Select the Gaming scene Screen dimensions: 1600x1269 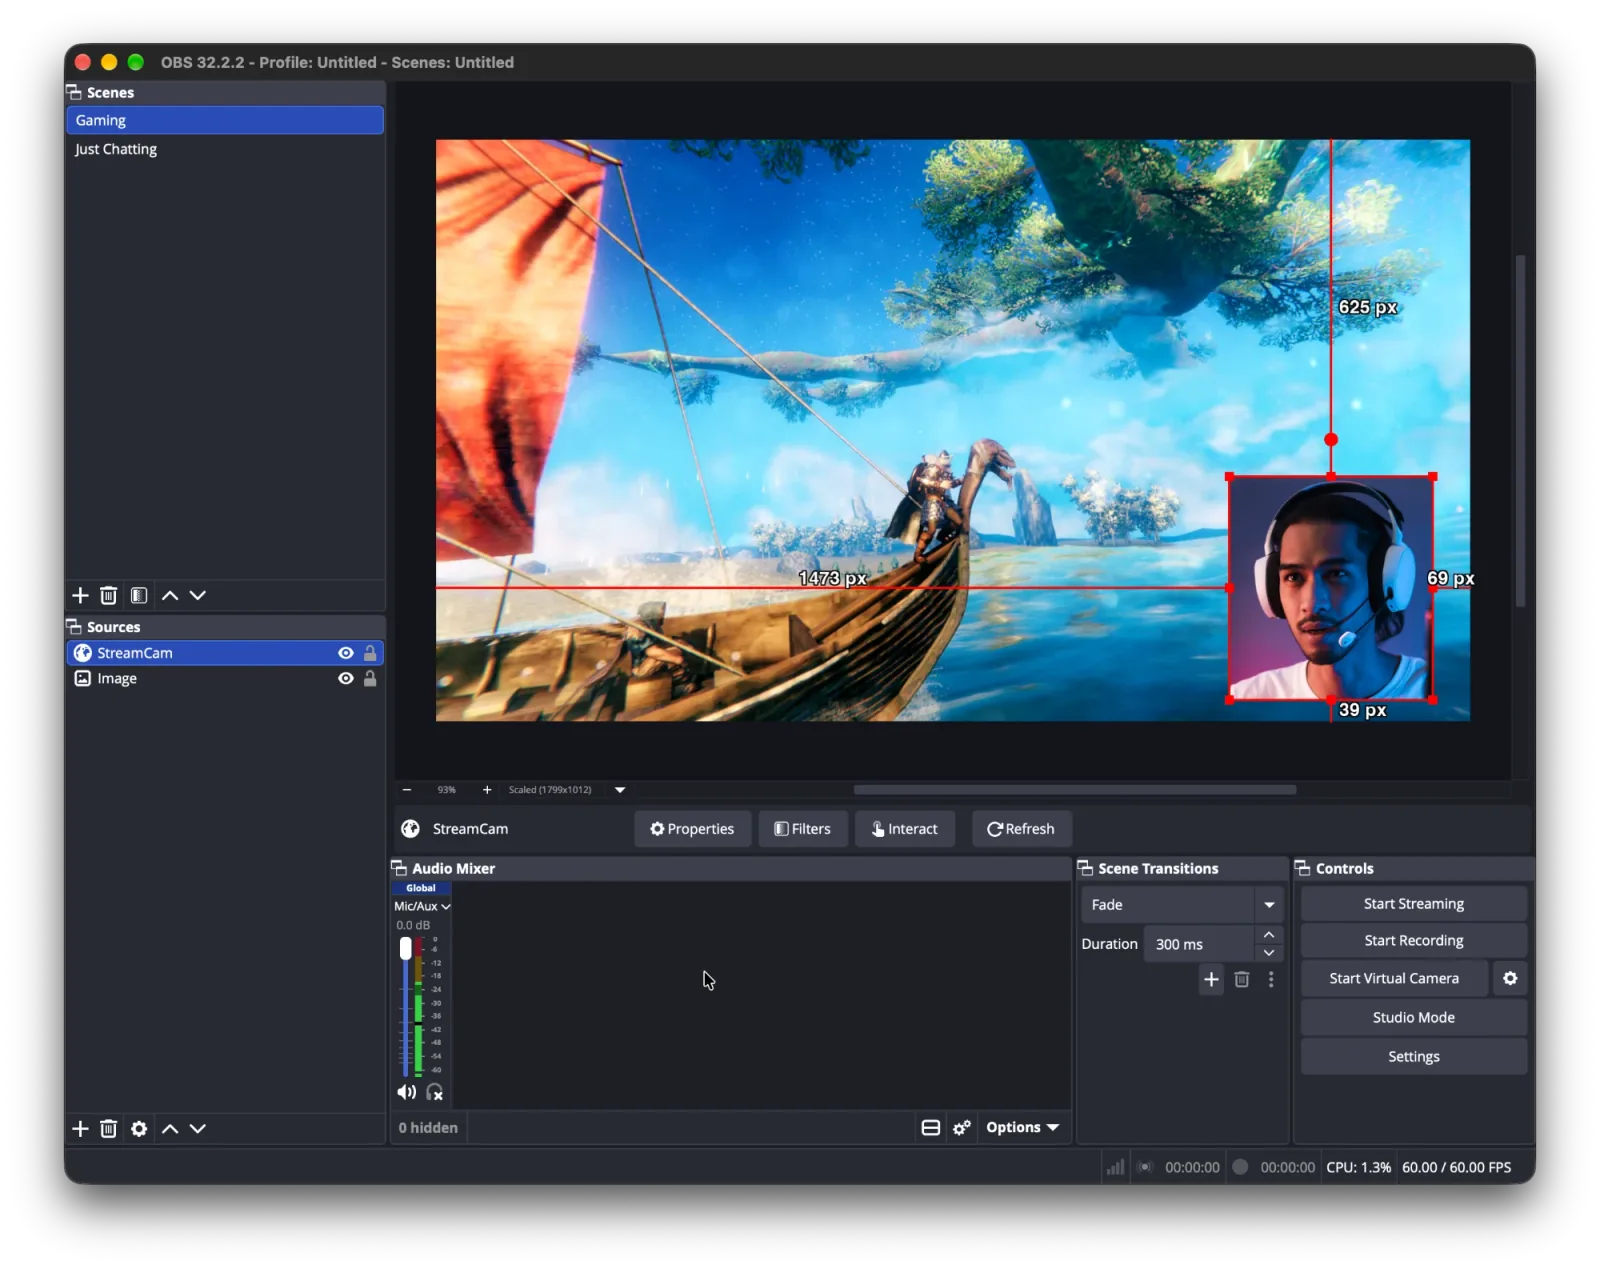(x=225, y=120)
